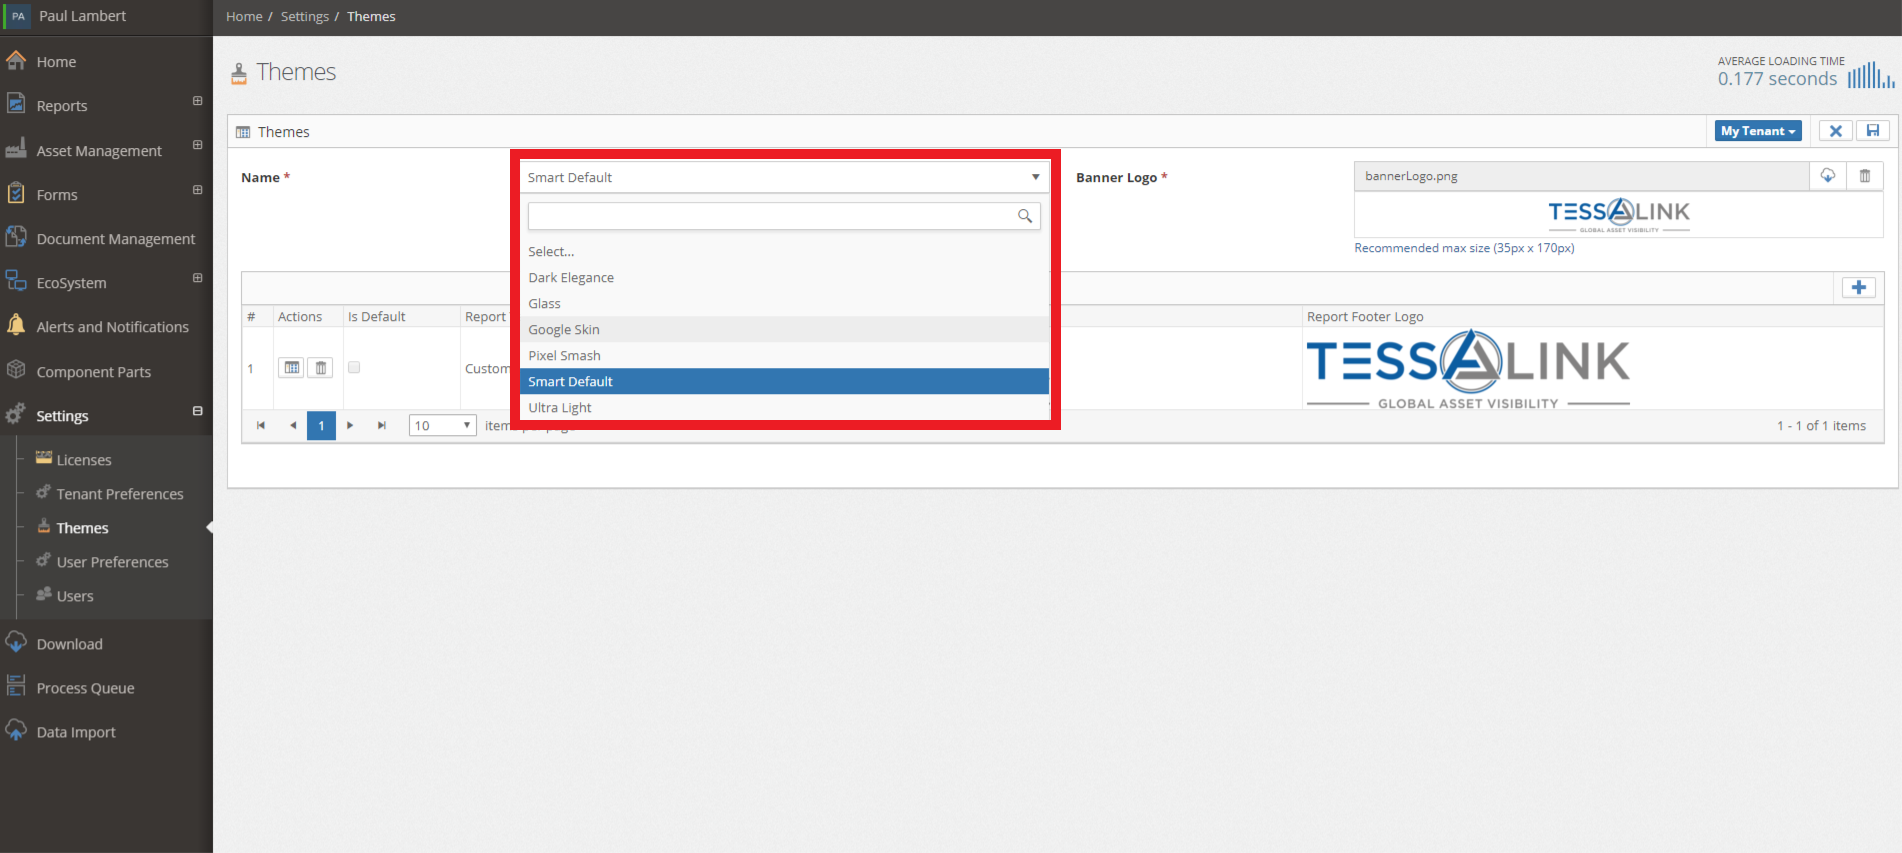
Task: Select Glass theme
Action: [784, 303]
